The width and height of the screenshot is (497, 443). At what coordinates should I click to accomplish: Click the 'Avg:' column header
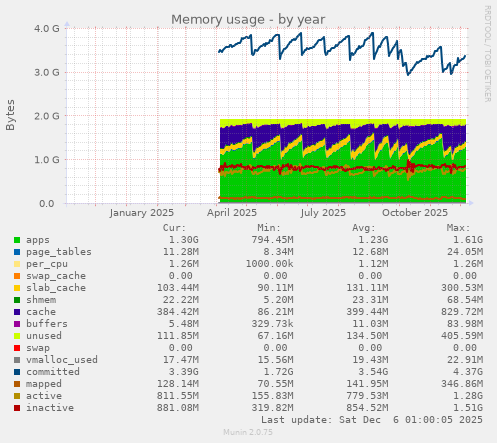364,228
